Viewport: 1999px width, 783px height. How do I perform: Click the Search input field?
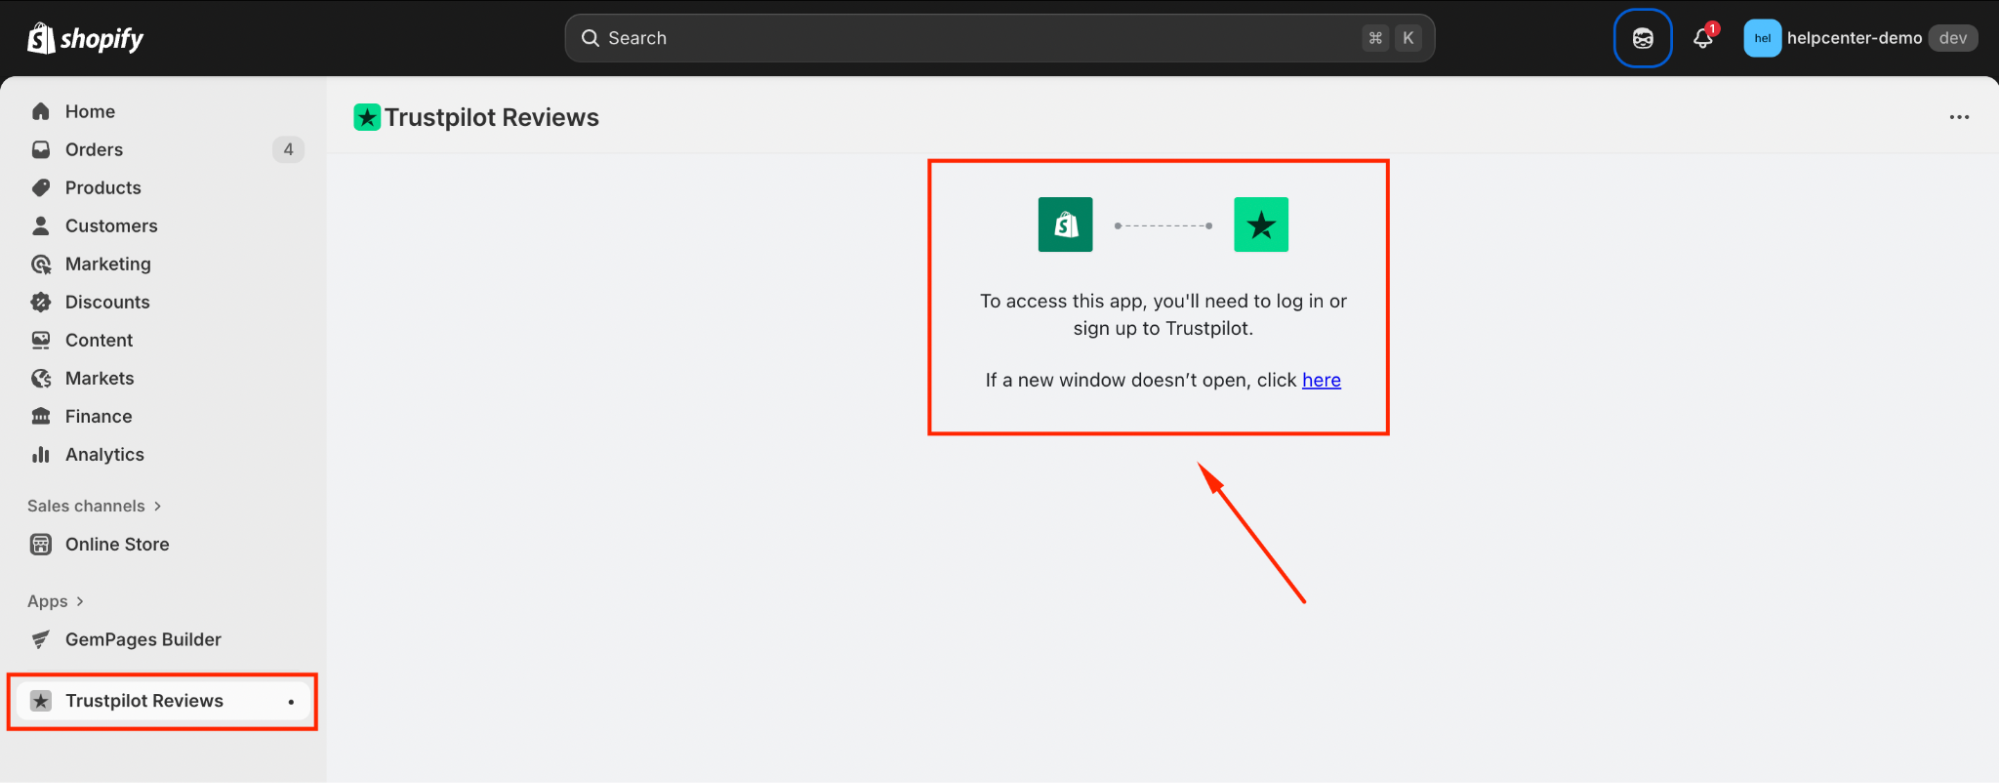(980, 38)
